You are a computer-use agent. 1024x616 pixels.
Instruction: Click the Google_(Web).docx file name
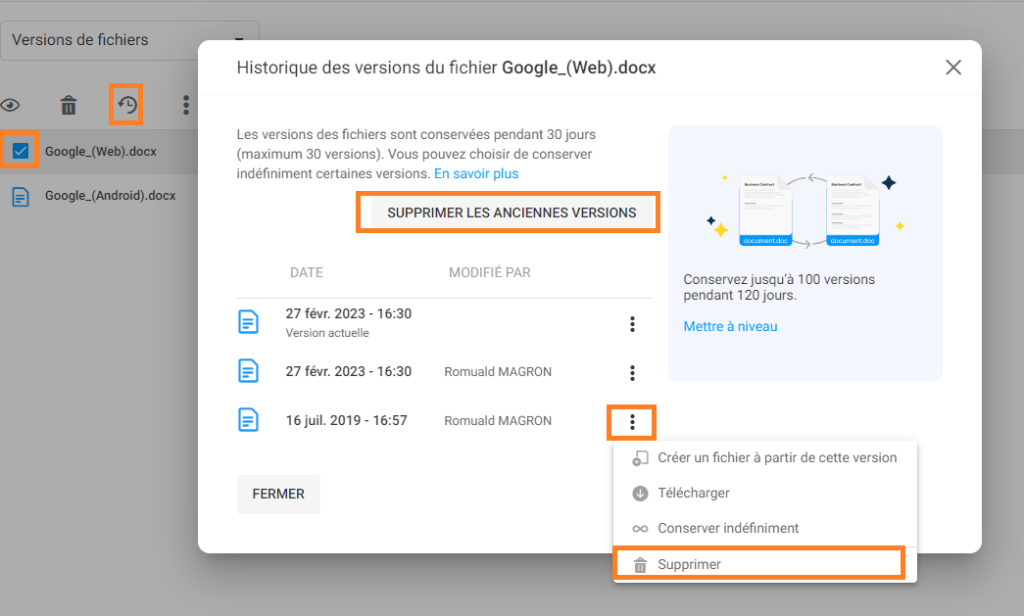(x=101, y=152)
